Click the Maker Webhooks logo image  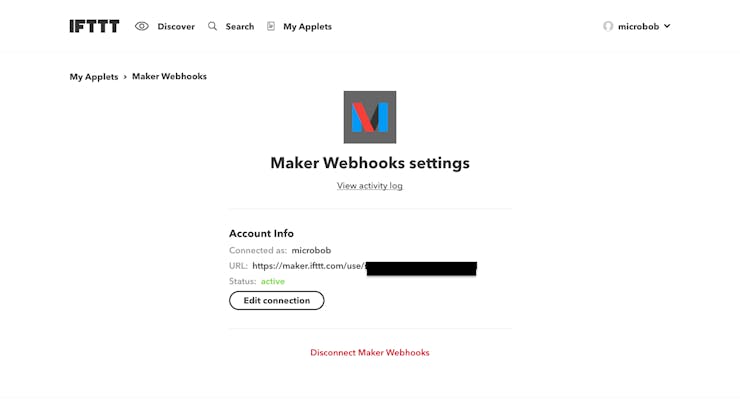tap(370, 117)
